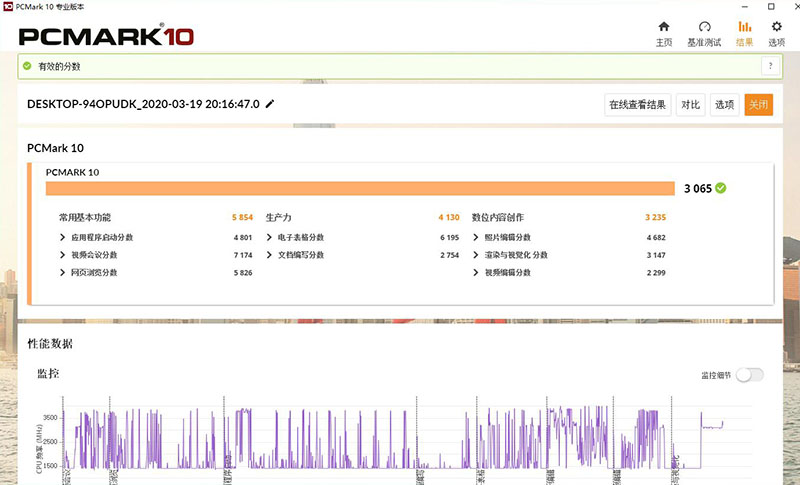Click the PCMARK 10 logo
This screenshot has height=485, width=800.
coord(106,35)
